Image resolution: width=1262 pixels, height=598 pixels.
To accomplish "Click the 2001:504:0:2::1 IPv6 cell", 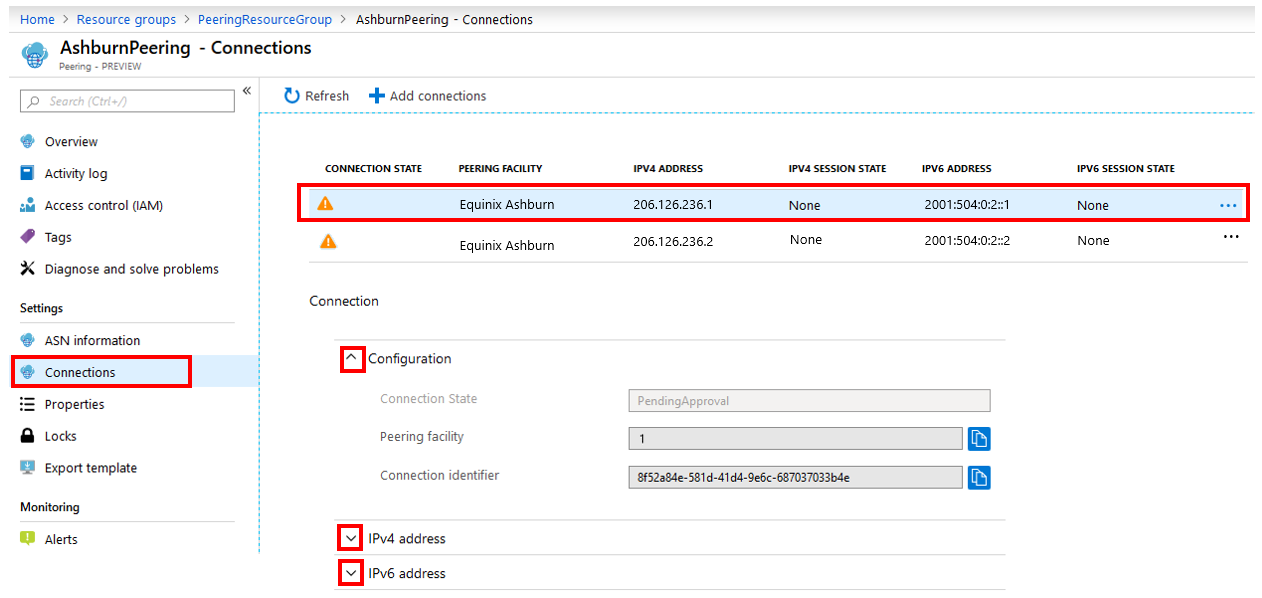I will [x=967, y=205].
